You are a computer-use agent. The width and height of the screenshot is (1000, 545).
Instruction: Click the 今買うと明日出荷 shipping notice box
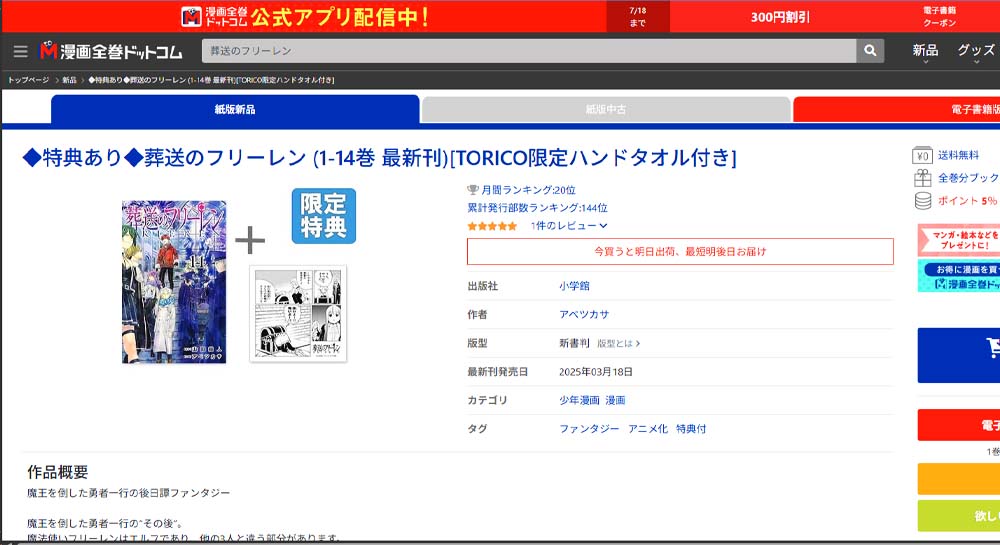680,252
